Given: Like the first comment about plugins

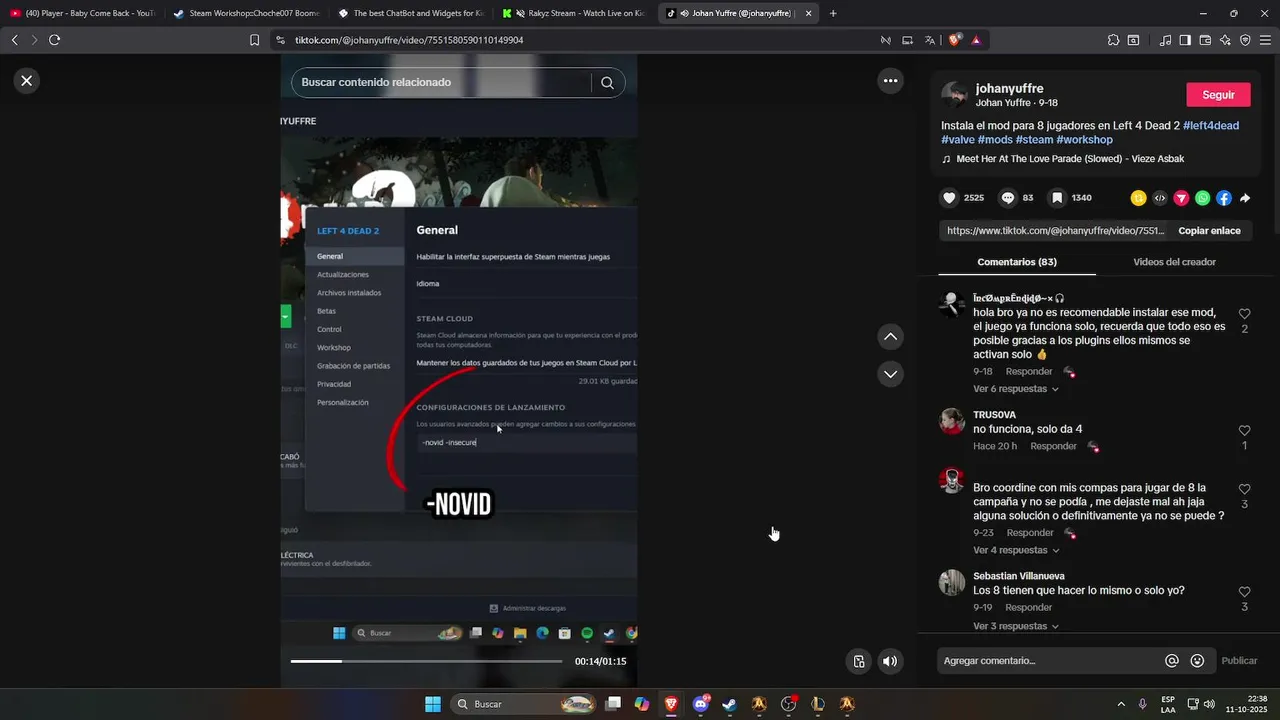Looking at the screenshot, I should tap(1244, 314).
